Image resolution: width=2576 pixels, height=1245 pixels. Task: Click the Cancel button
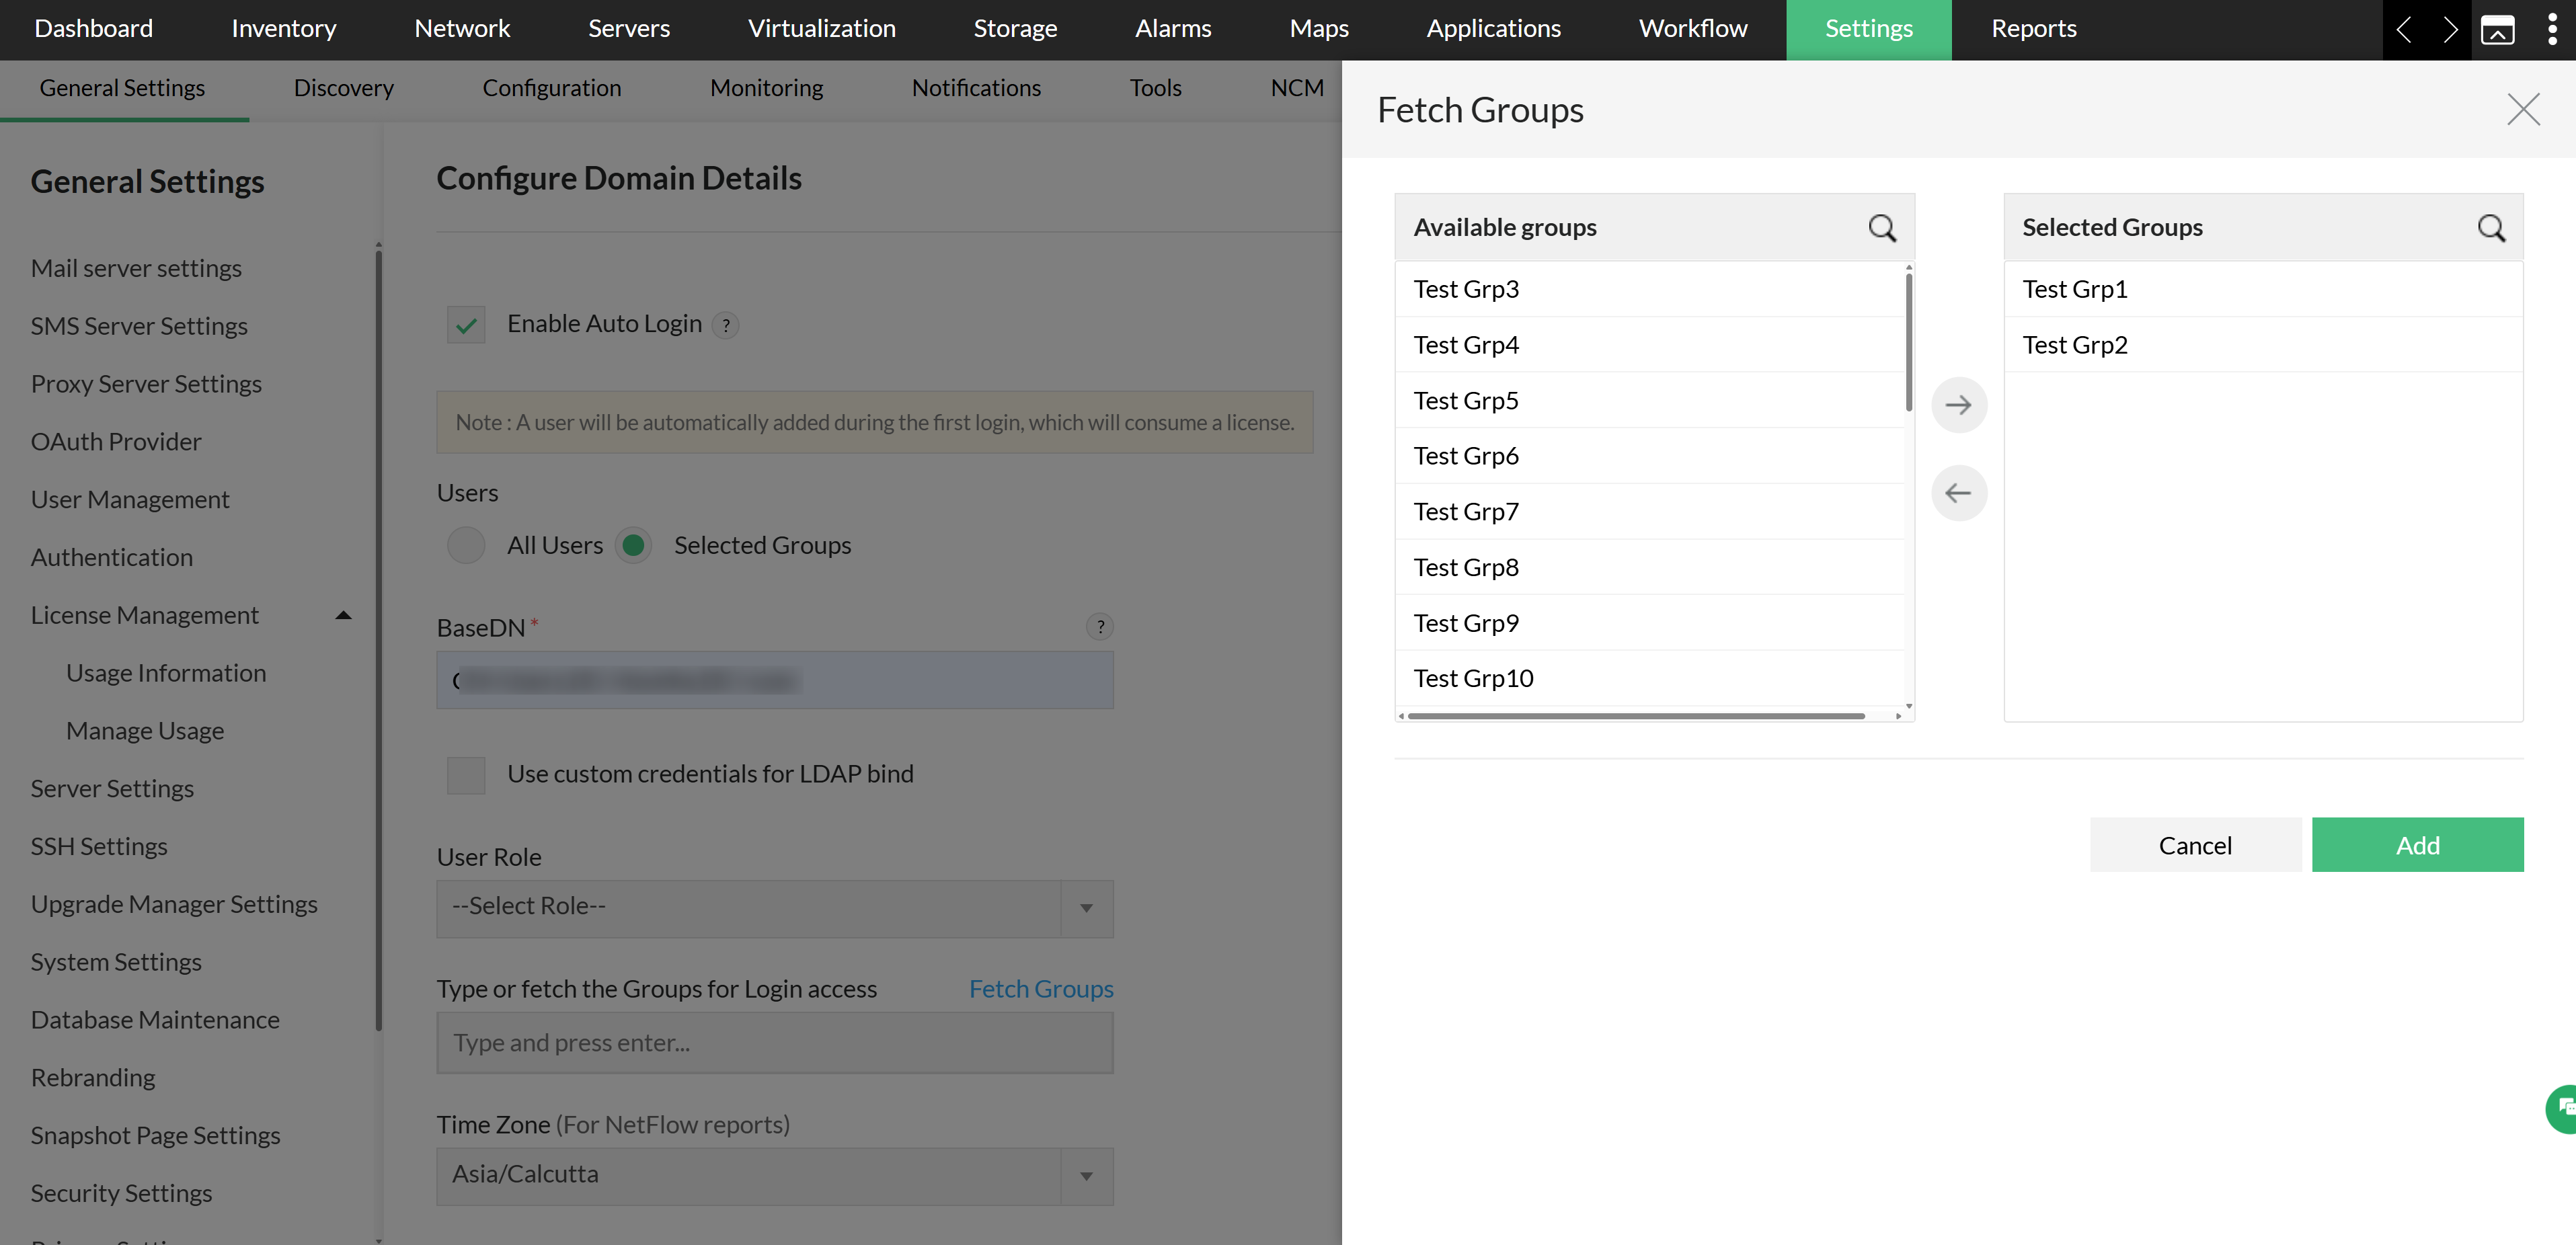pos(2195,845)
